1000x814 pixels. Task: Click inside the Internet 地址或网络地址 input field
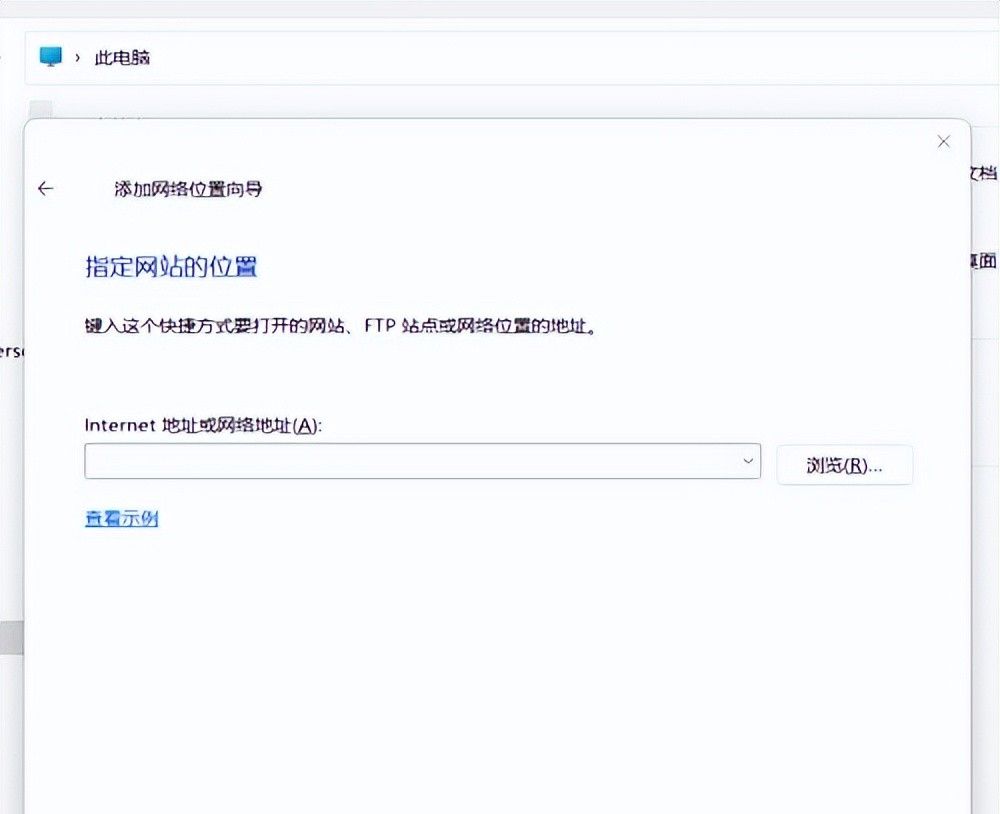(x=400, y=461)
